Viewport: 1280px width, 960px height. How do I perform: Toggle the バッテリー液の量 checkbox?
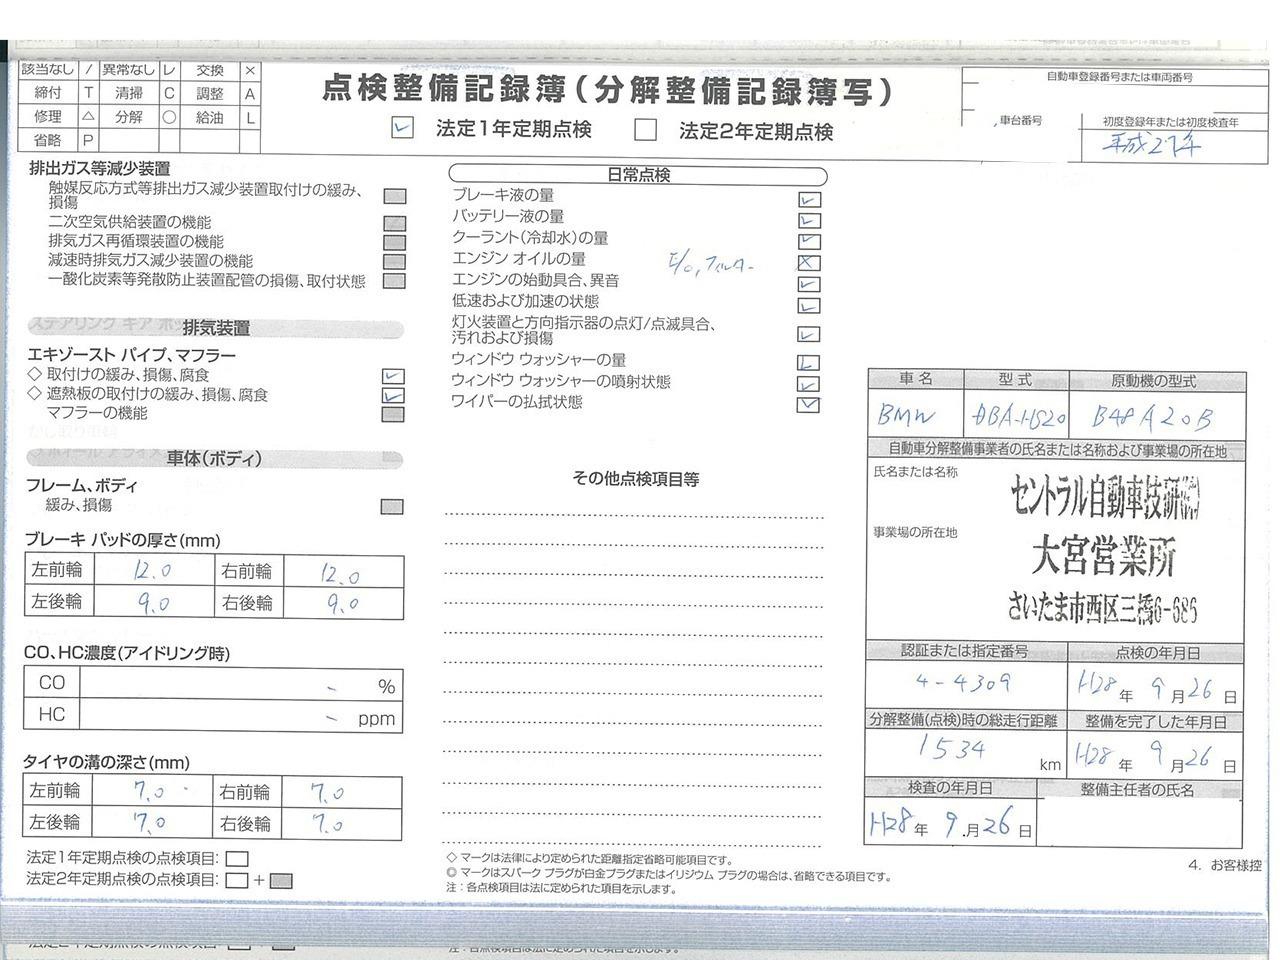tap(808, 220)
